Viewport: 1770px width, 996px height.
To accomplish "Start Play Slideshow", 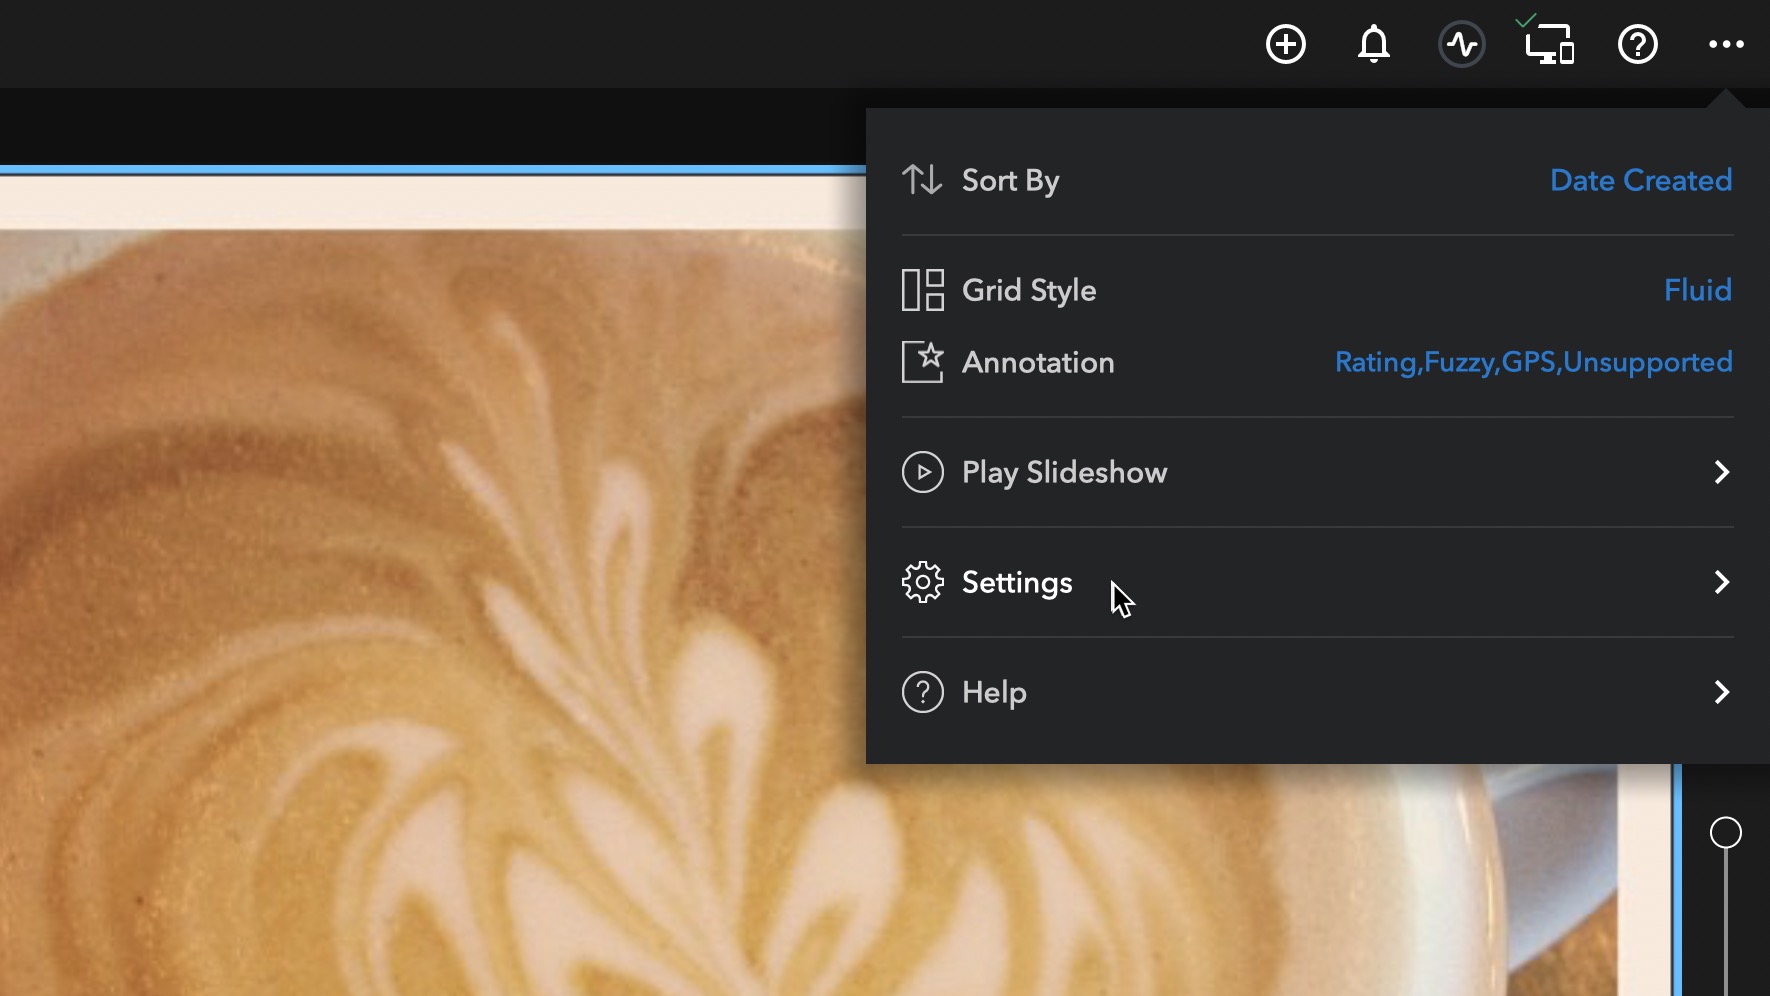I will [x=1317, y=472].
